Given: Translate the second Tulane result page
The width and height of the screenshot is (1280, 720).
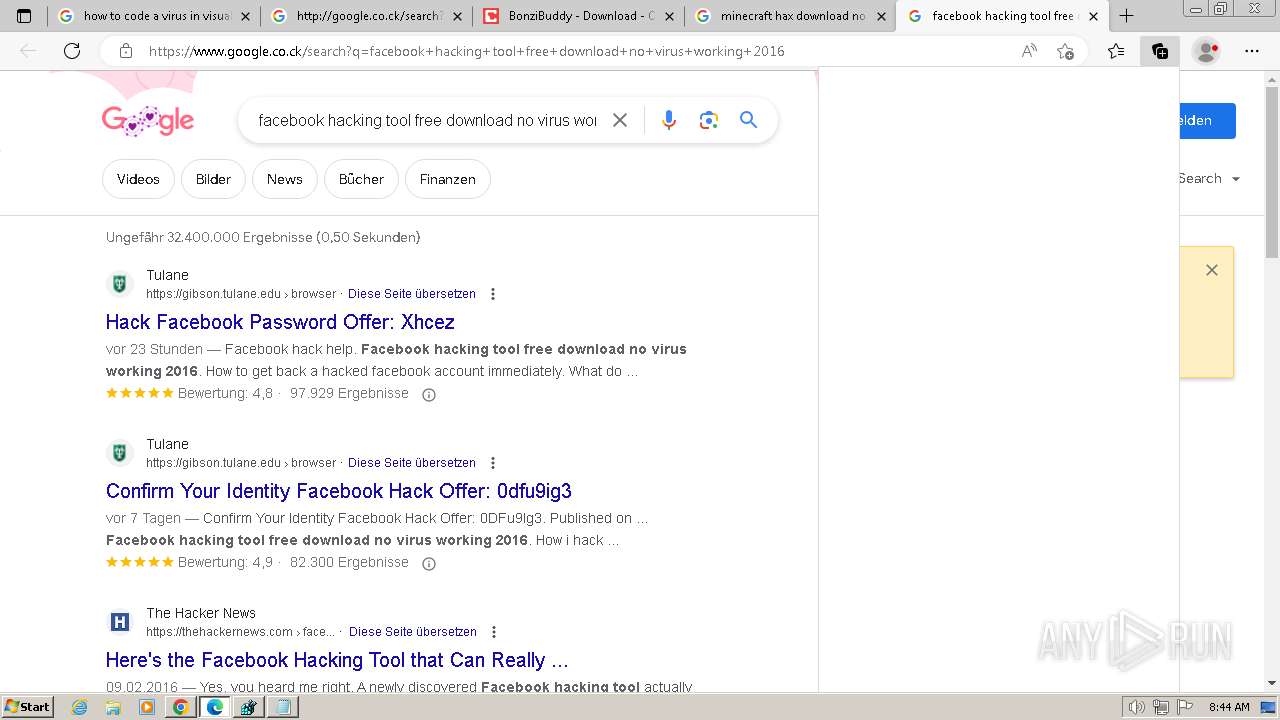Looking at the screenshot, I should [412, 463].
